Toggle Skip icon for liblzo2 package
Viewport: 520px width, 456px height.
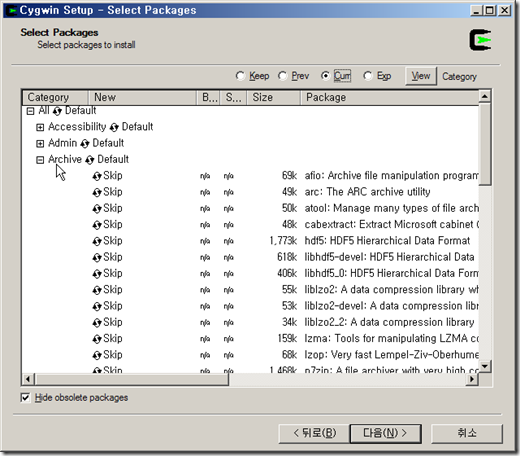(x=97, y=290)
